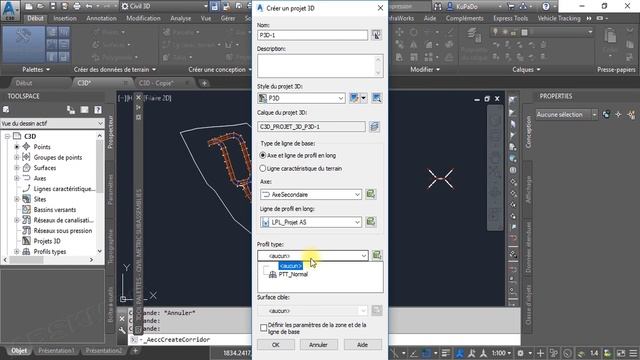Click the search binoculars icon in title bar

tap(438, 6)
